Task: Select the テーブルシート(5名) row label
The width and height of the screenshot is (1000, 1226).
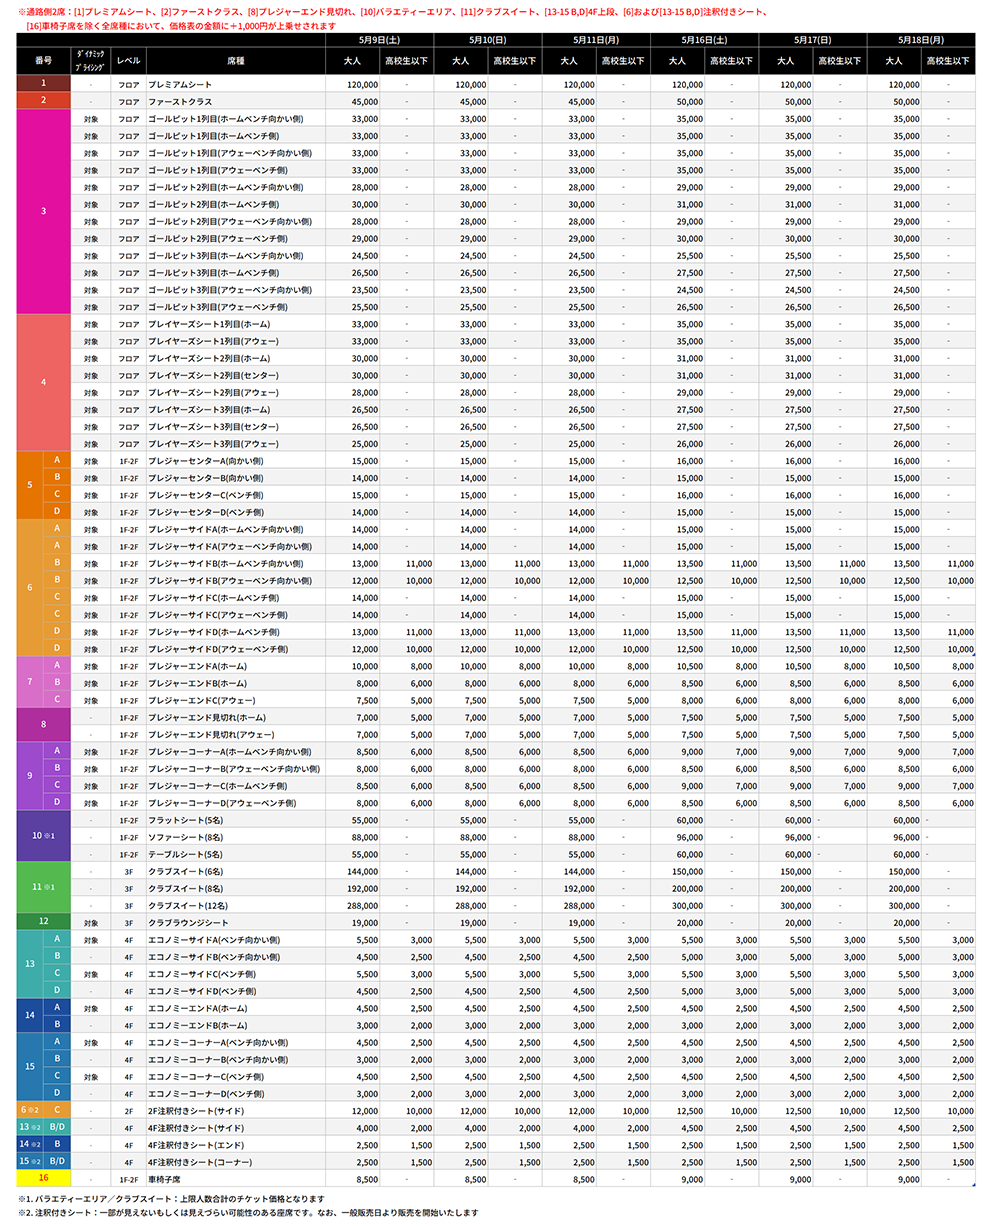Action: pyautogui.click(x=185, y=854)
